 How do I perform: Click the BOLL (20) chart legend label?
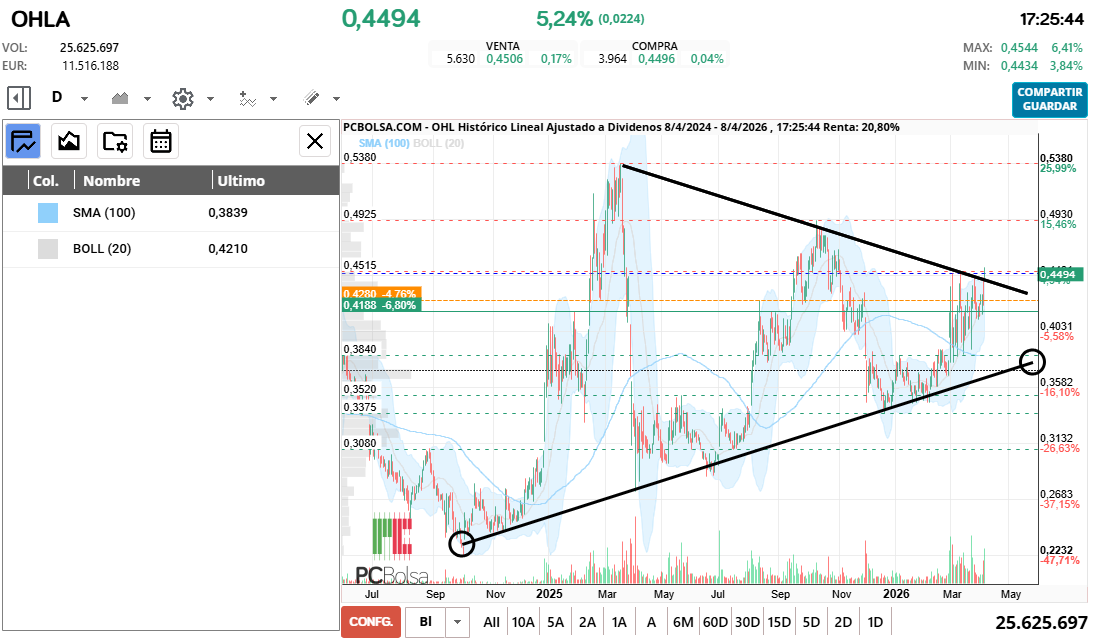pyautogui.click(x=439, y=144)
